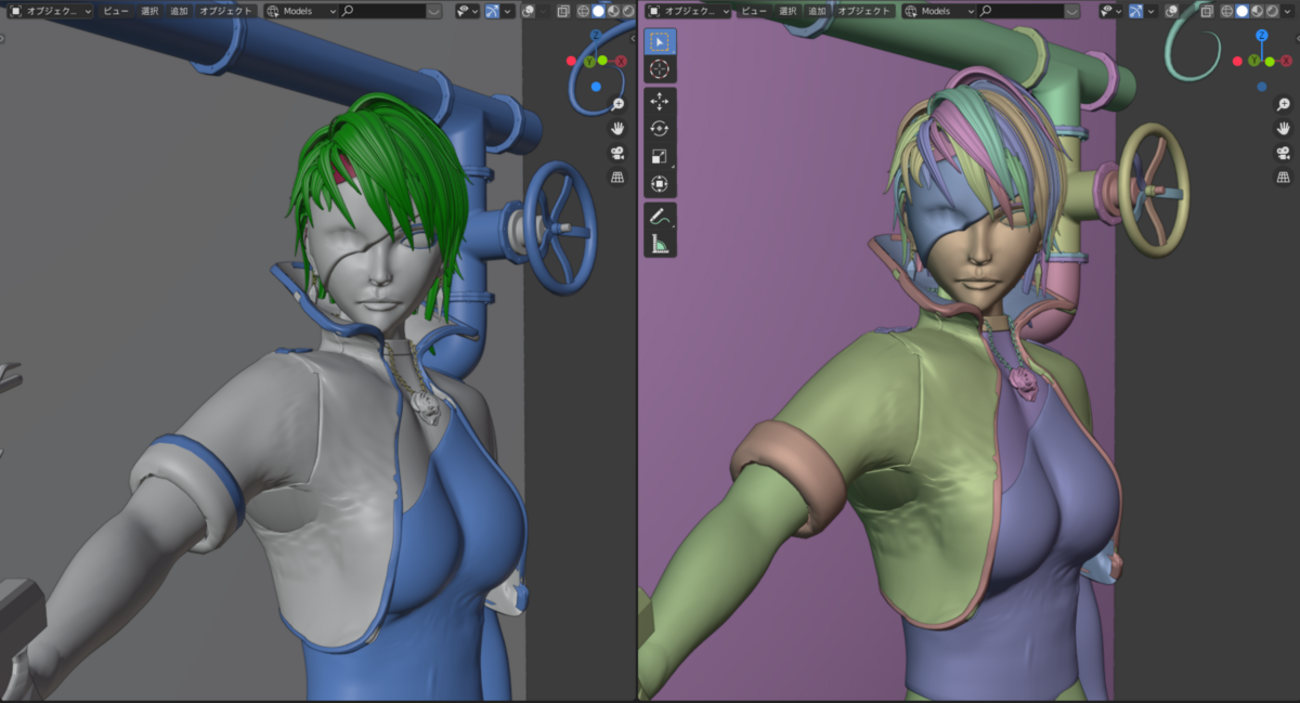1300x703 pixels.
Task: Activate the Measure ruler tool
Action: point(659,243)
